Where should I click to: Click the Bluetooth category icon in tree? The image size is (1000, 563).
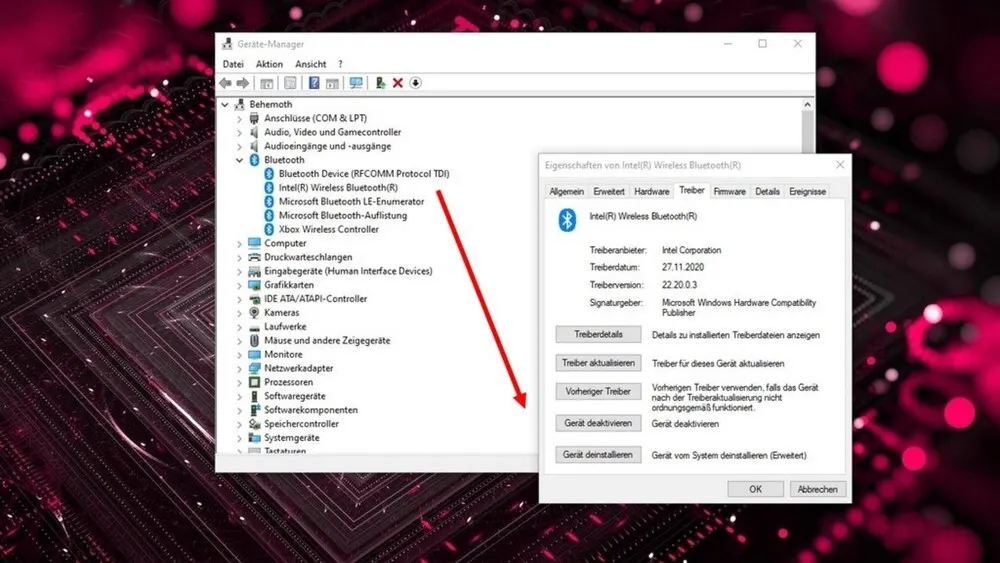coord(254,160)
